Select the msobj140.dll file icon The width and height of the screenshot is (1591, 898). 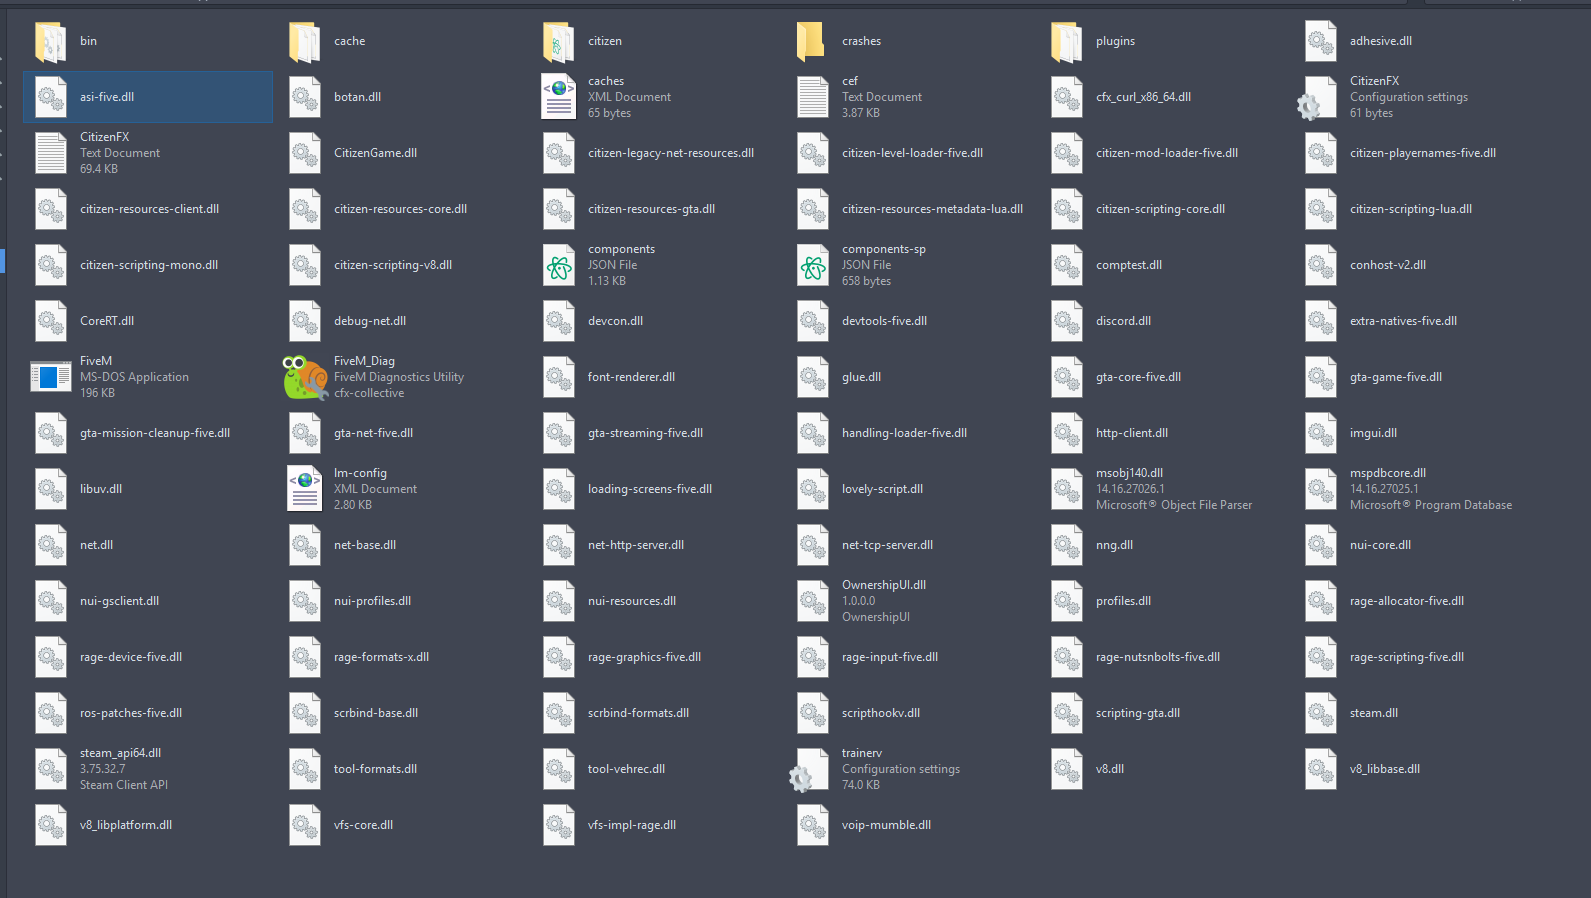1066,489
